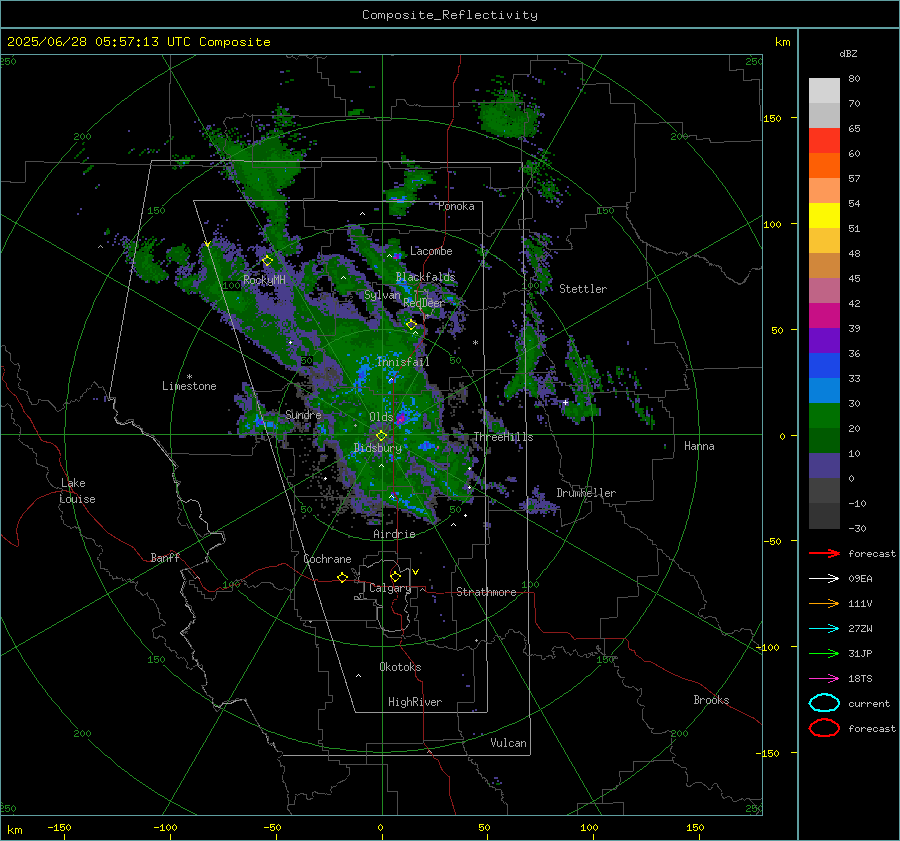Viewport: 900px width, 841px height.
Task: Click the yellow diamond marker near RockyMH
Action: pyautogui.click(x=267, y=261)
